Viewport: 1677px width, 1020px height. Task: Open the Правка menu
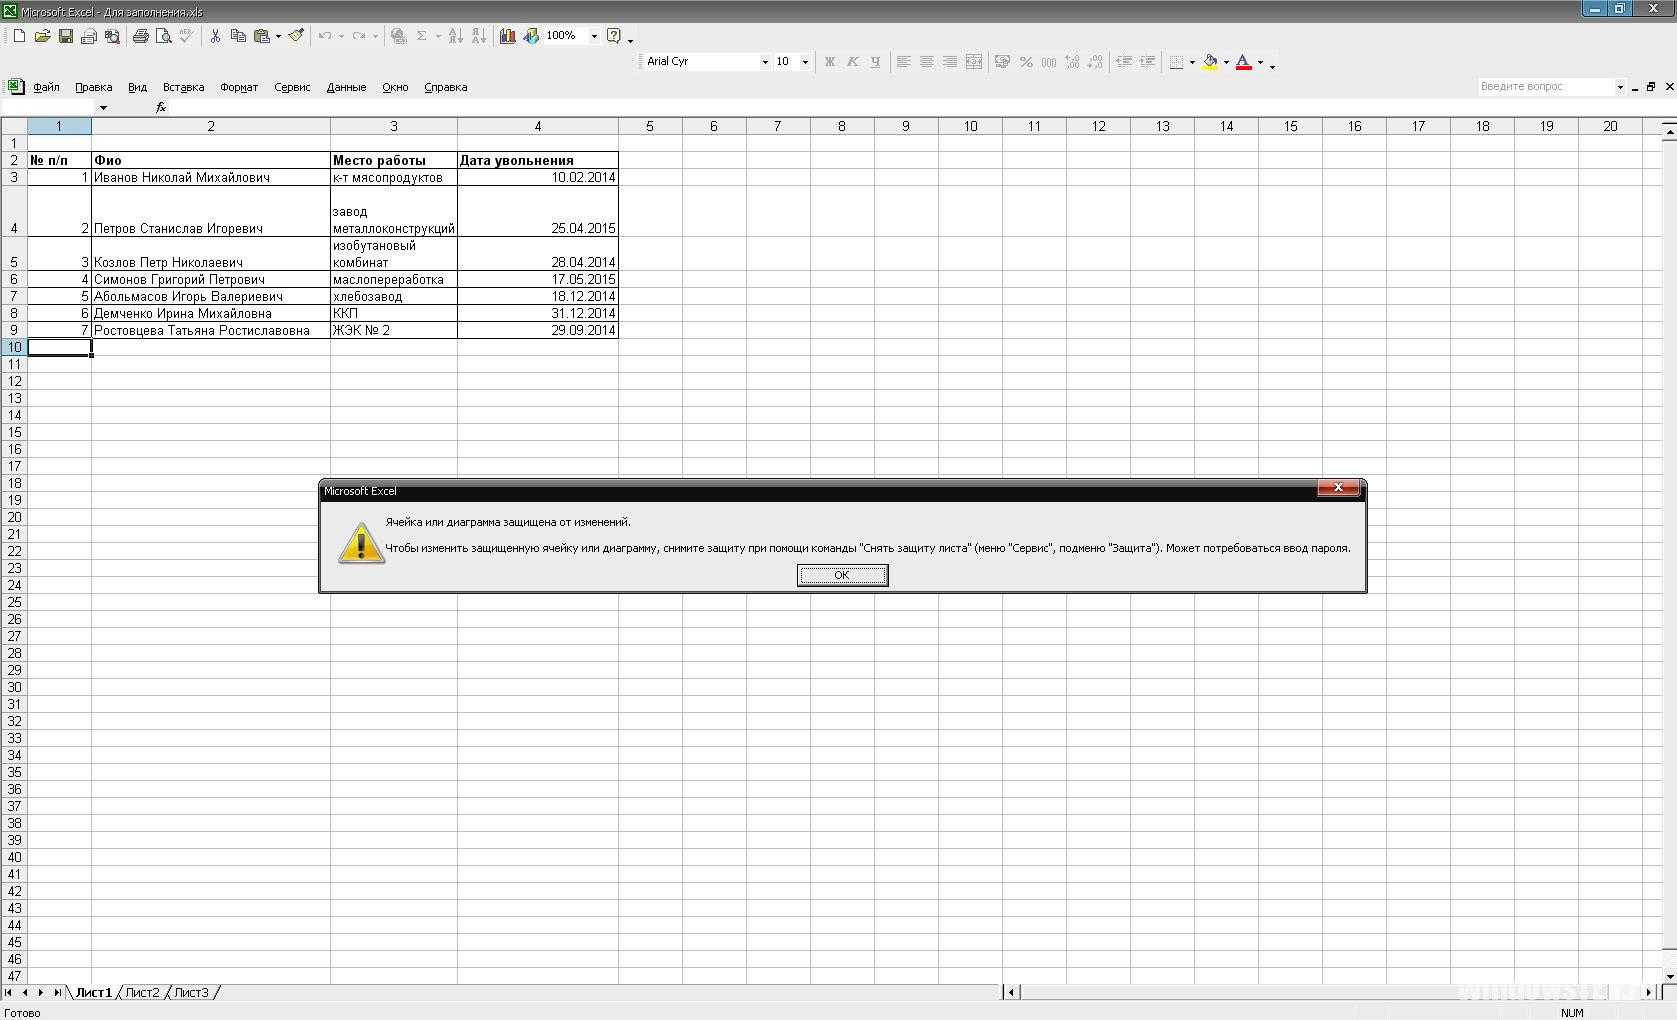[93, 87]
